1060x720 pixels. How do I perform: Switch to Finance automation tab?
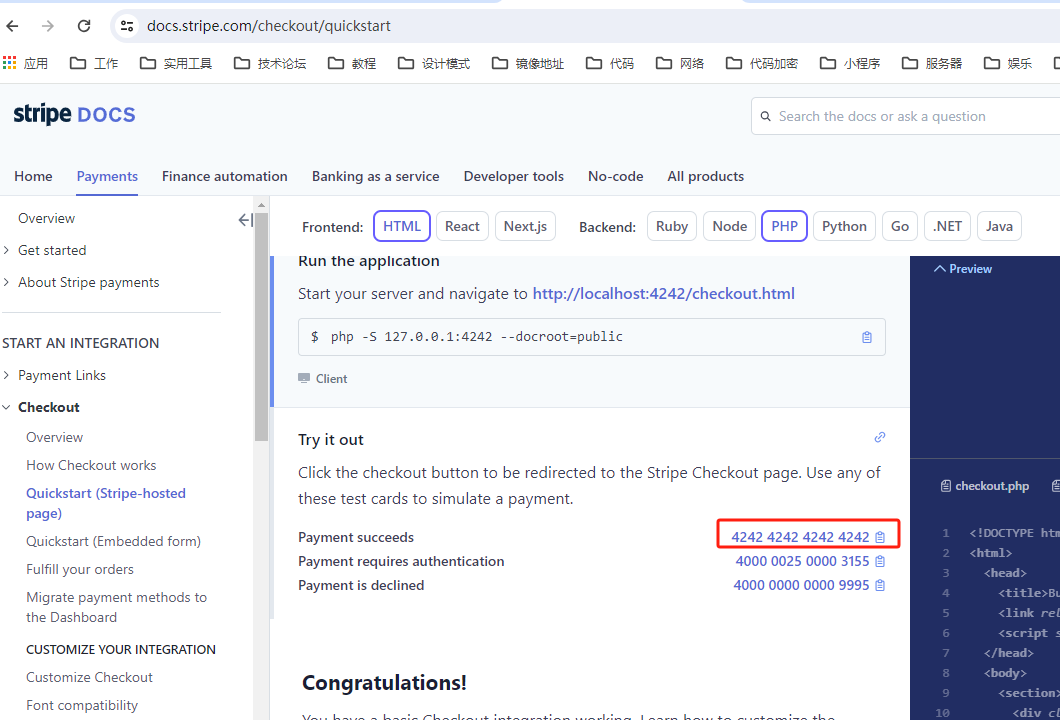pos(224,176)
